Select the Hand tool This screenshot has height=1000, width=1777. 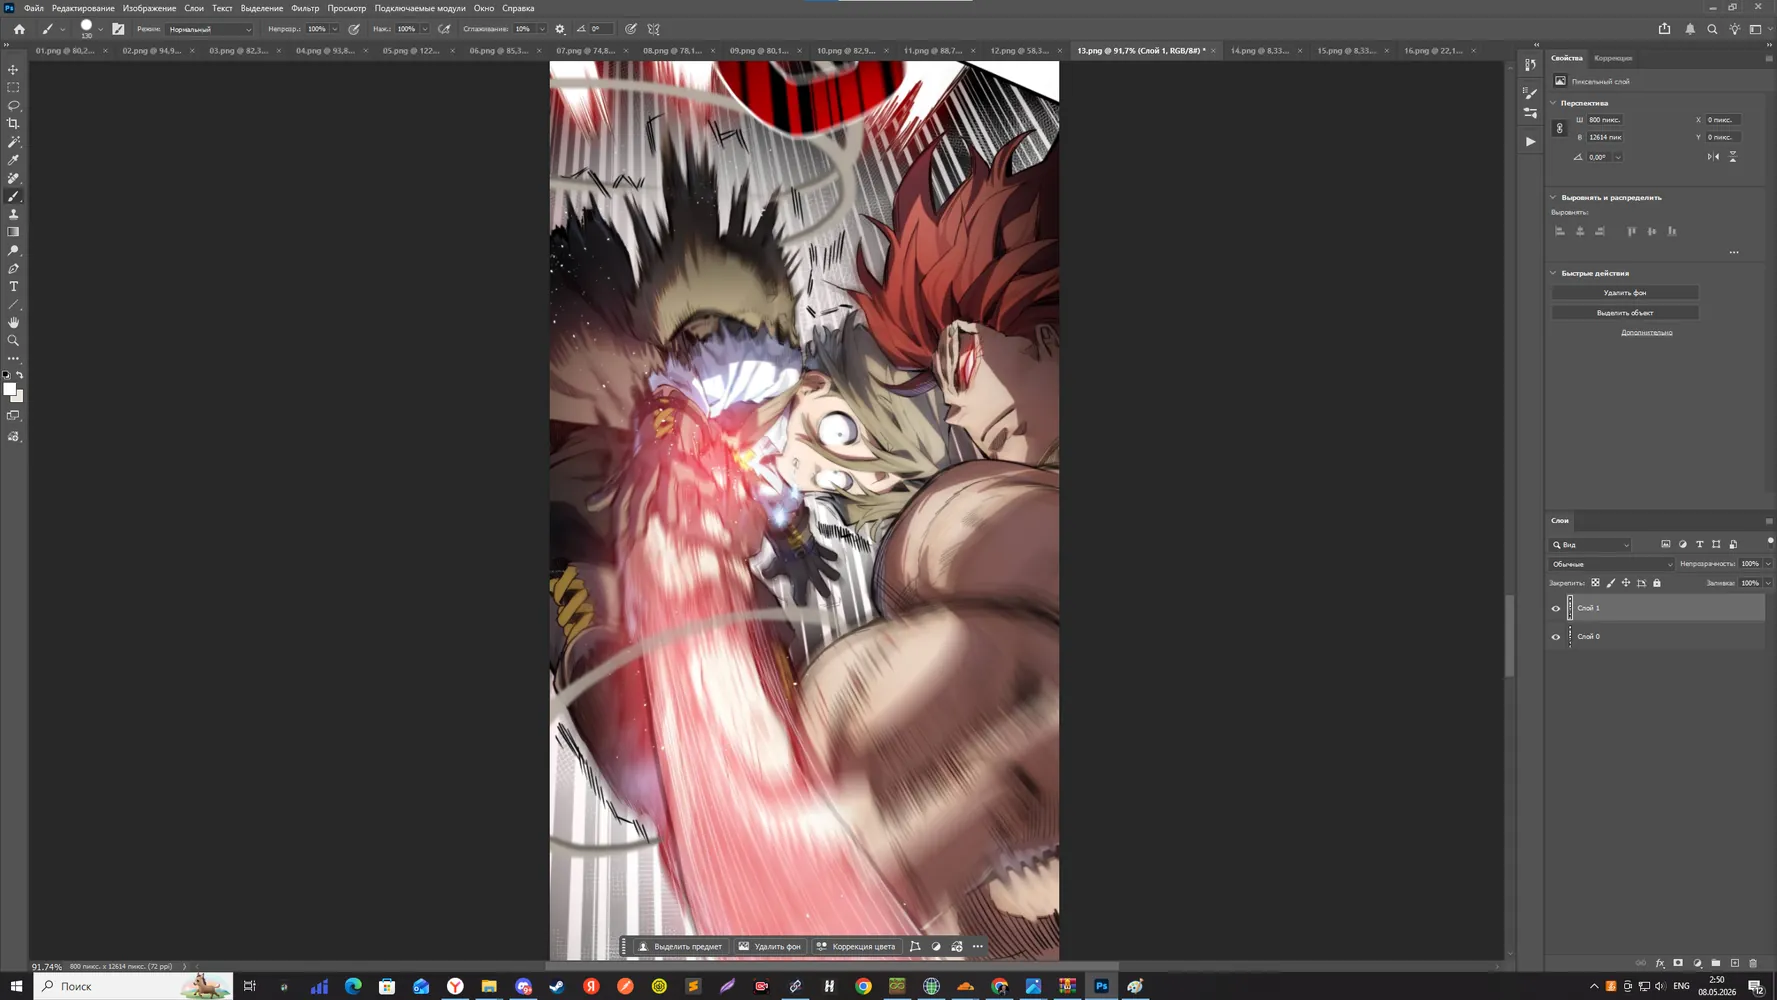click(14, 323)
